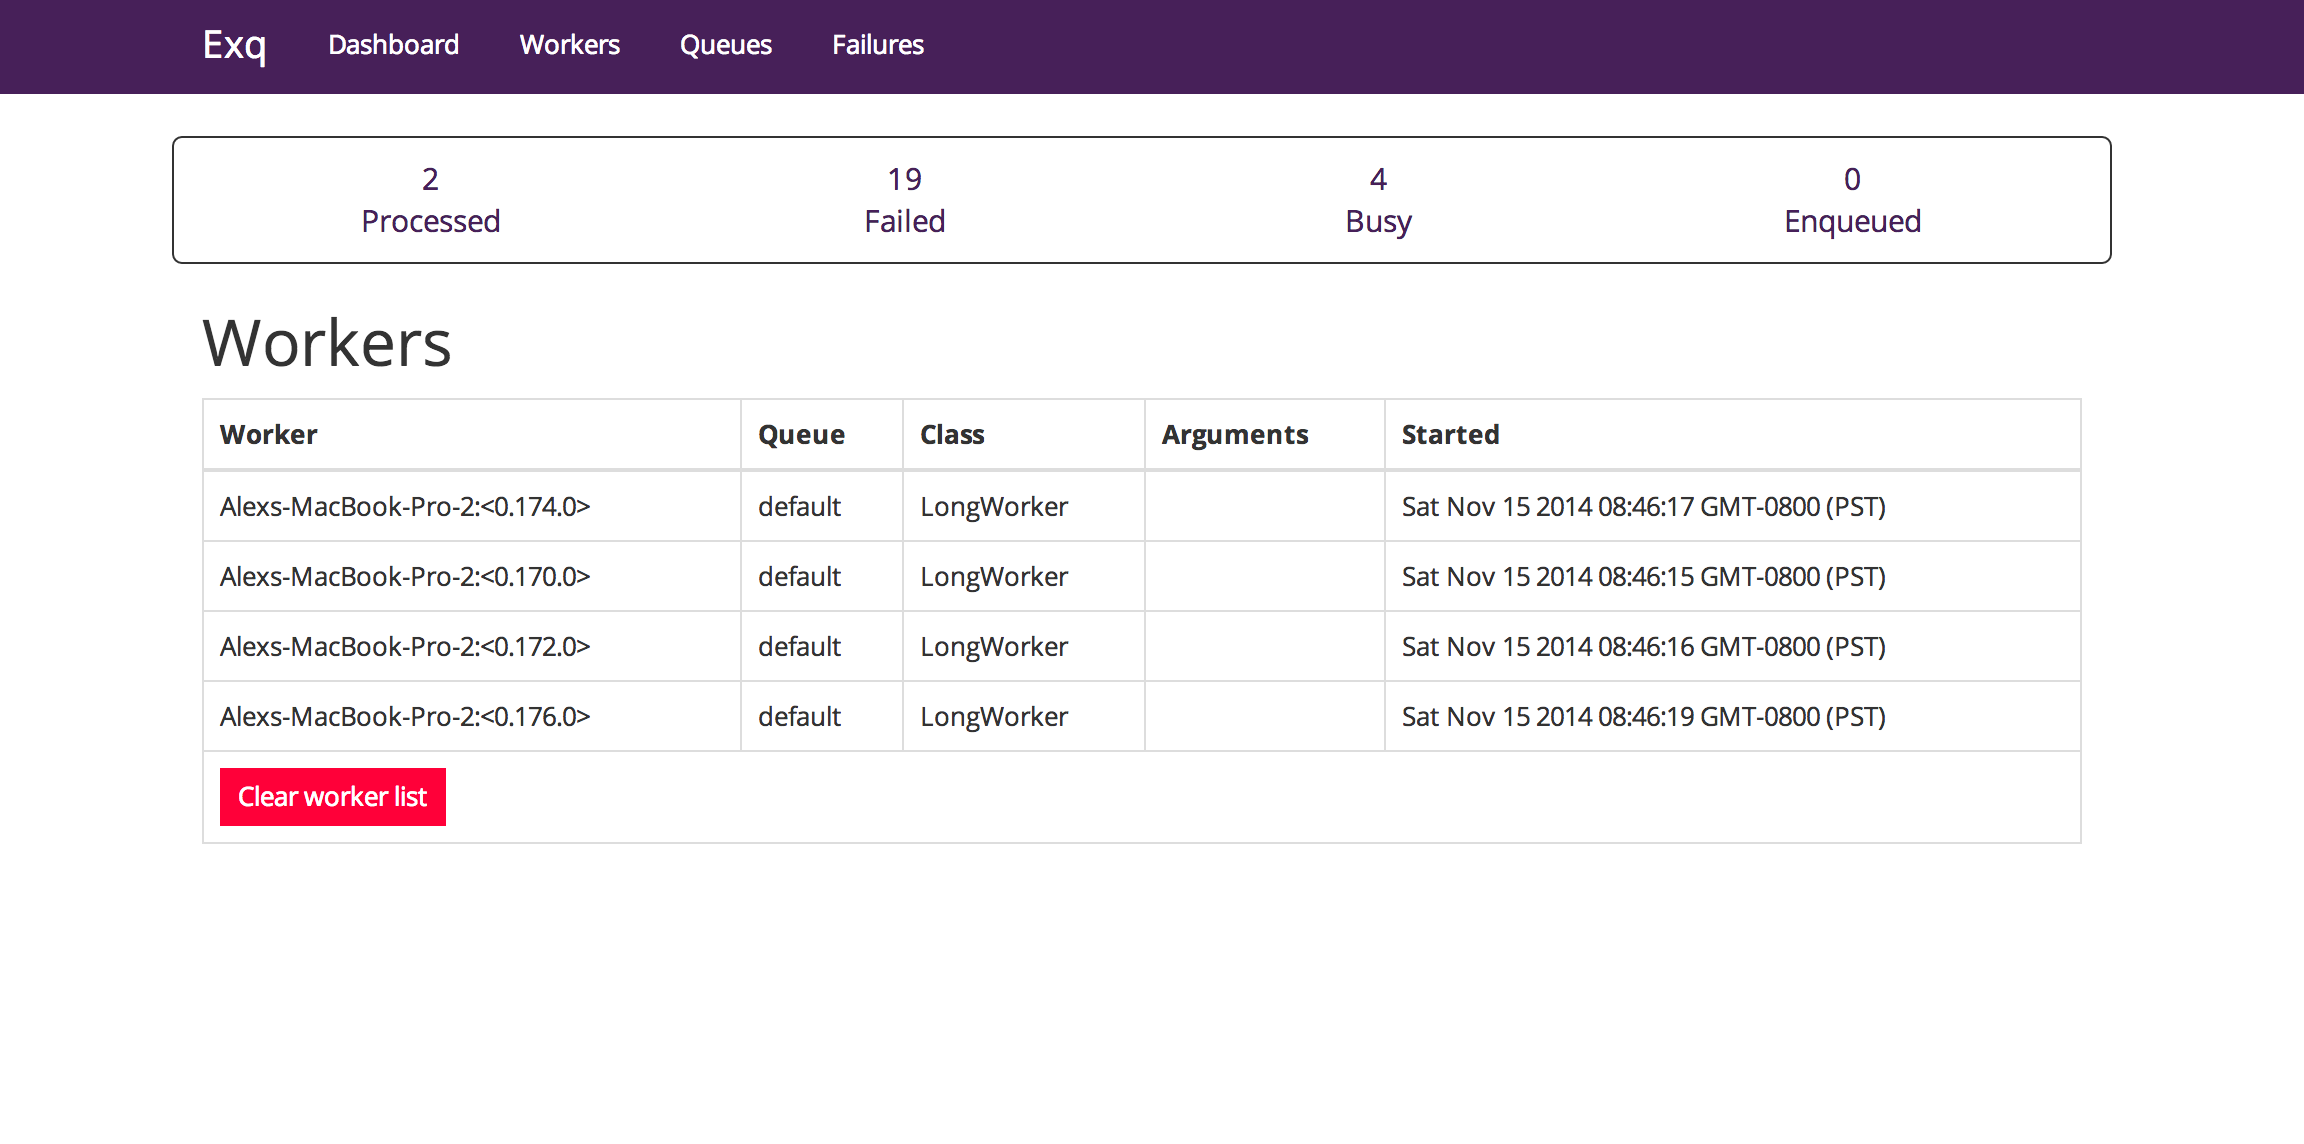The height and width of the screenshot is (1144, 2304).
Task: Click the Queue column header
Action: coord(801,435)
